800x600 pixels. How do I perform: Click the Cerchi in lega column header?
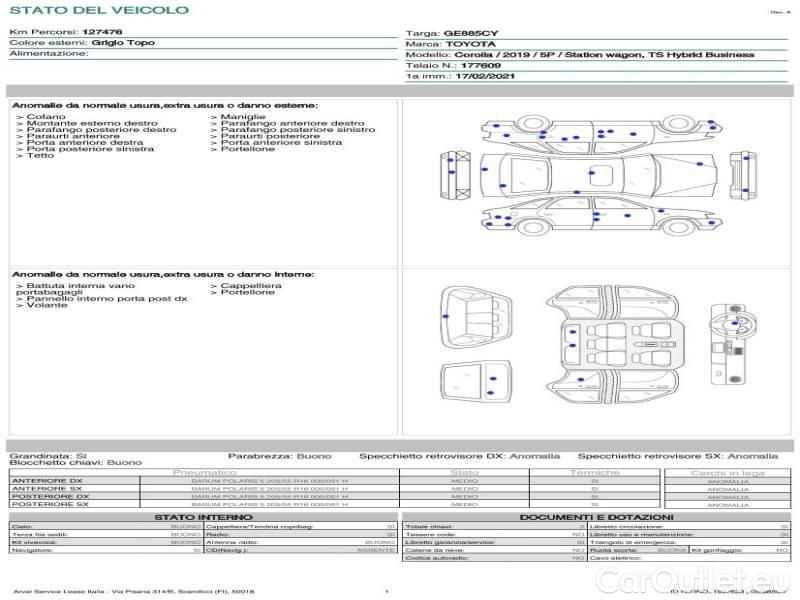(x=727, y=472)
